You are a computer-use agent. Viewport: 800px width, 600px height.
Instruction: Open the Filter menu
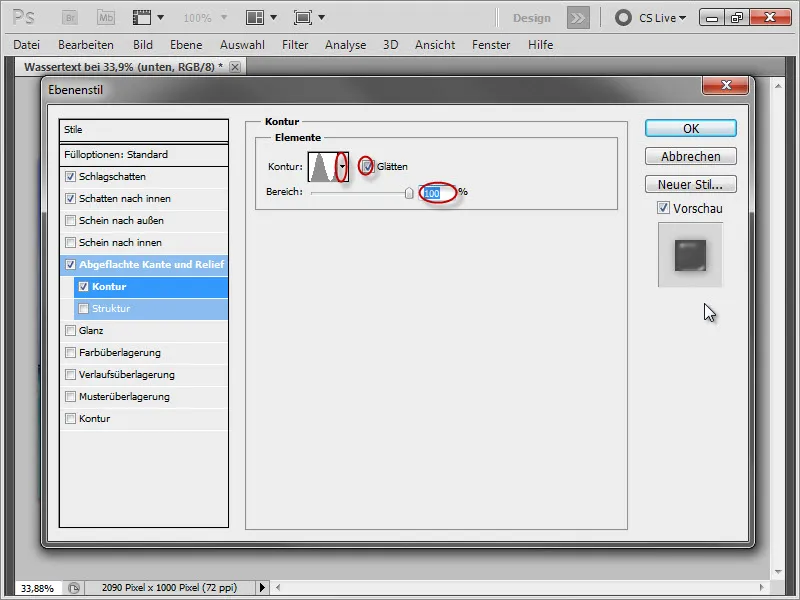pos(295,45)
